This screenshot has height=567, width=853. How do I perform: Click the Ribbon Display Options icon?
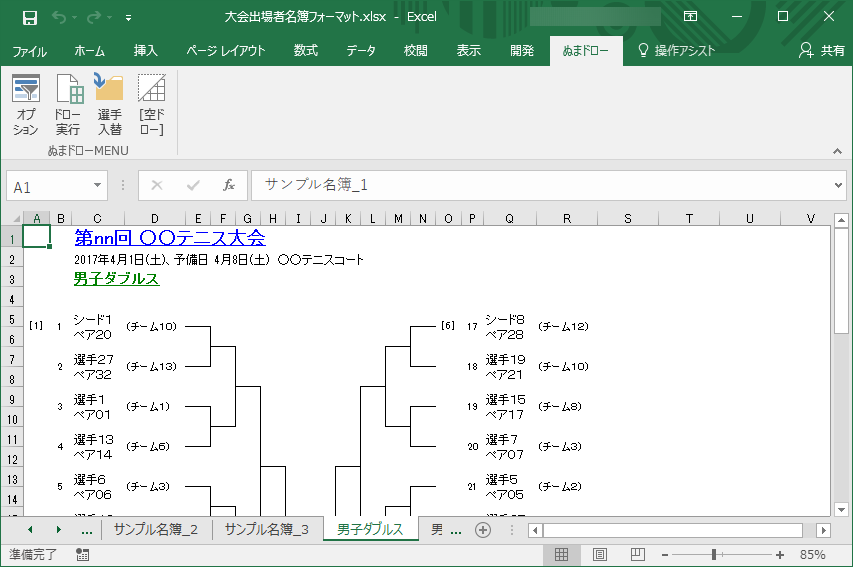click(x=690, y=16)
